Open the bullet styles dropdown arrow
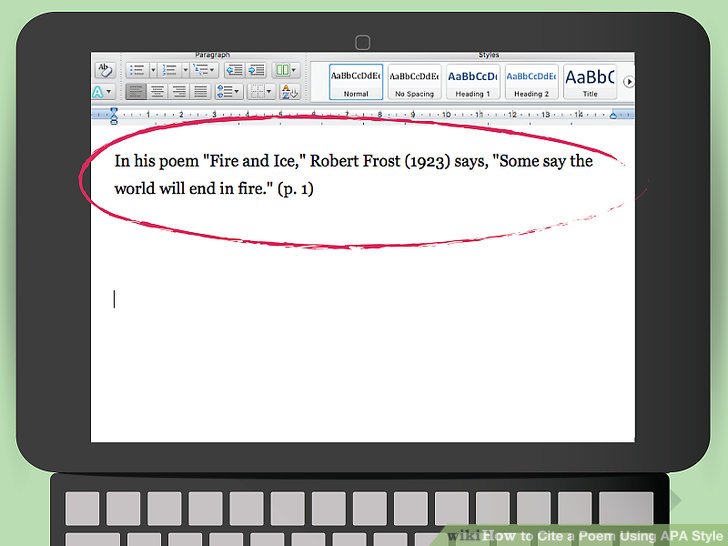 [153, 70]
